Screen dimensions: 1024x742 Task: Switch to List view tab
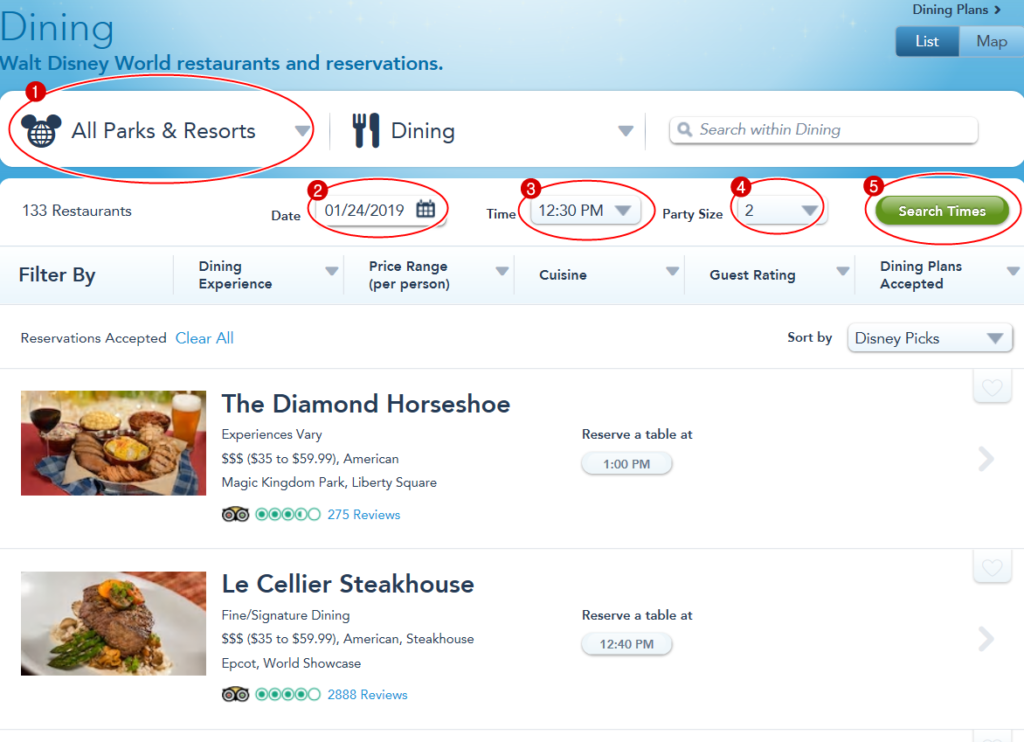pos(927,41)
